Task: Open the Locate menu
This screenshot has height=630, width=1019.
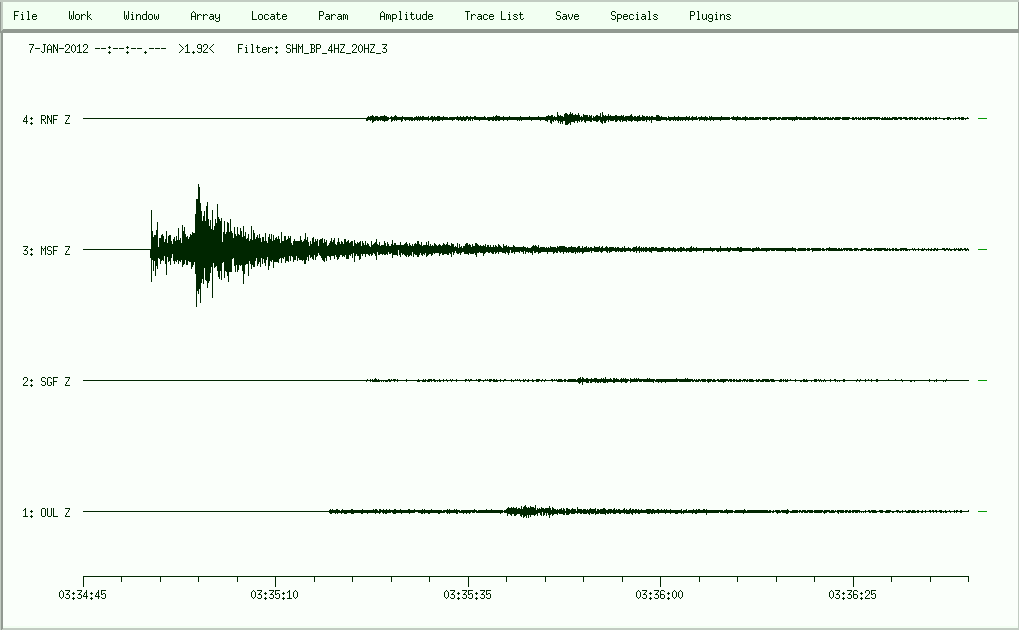Action: (x=269, y=16)
